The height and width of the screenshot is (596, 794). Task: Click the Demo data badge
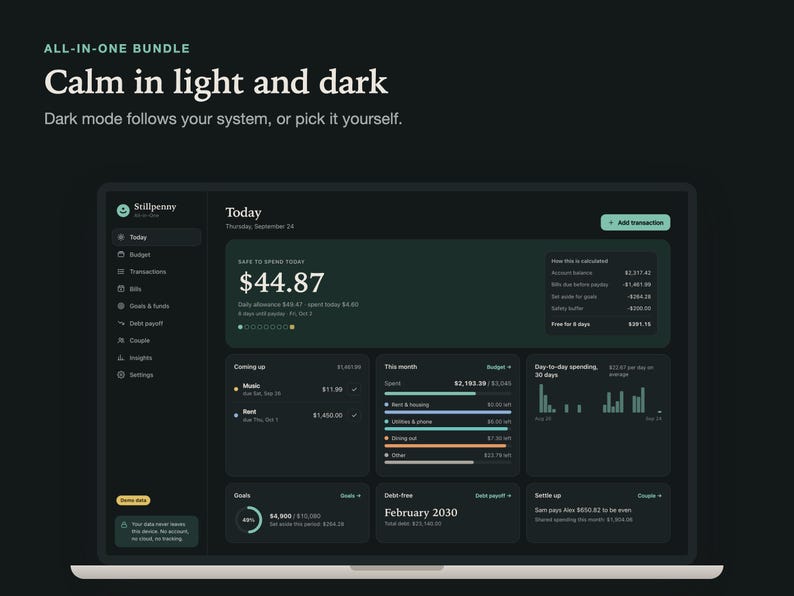pos(133,500)
